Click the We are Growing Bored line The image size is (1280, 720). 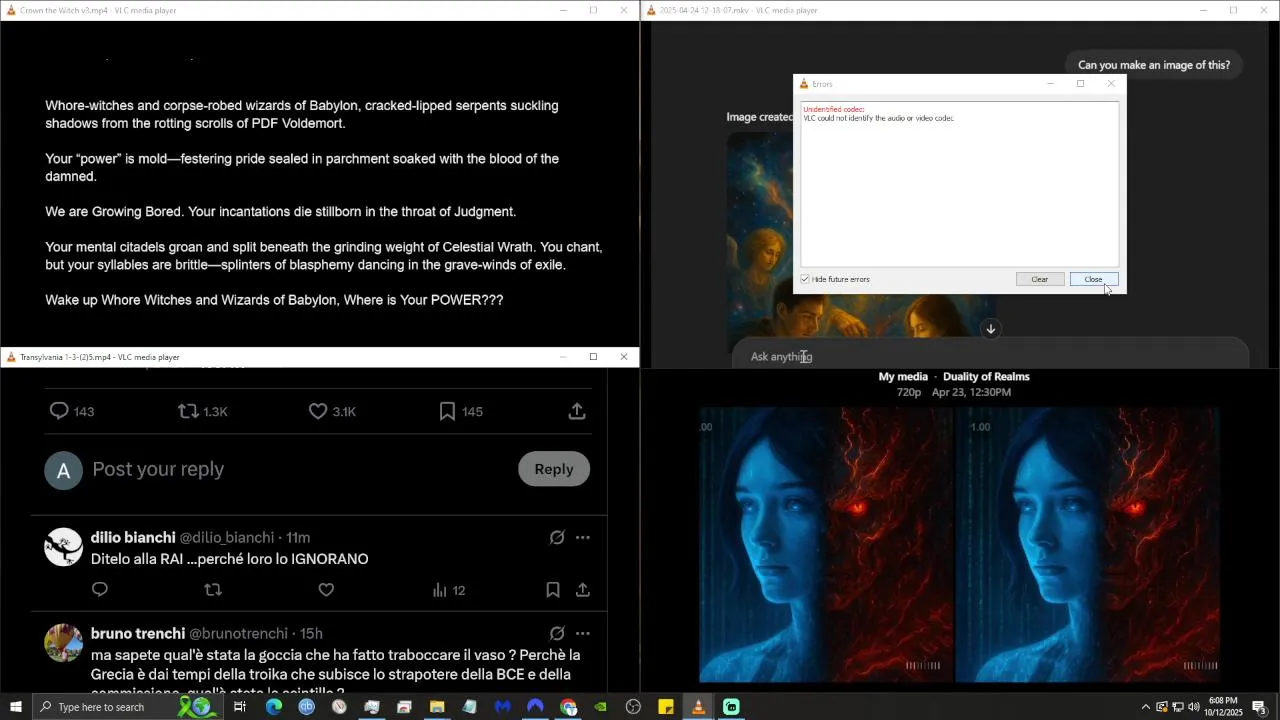280,212
